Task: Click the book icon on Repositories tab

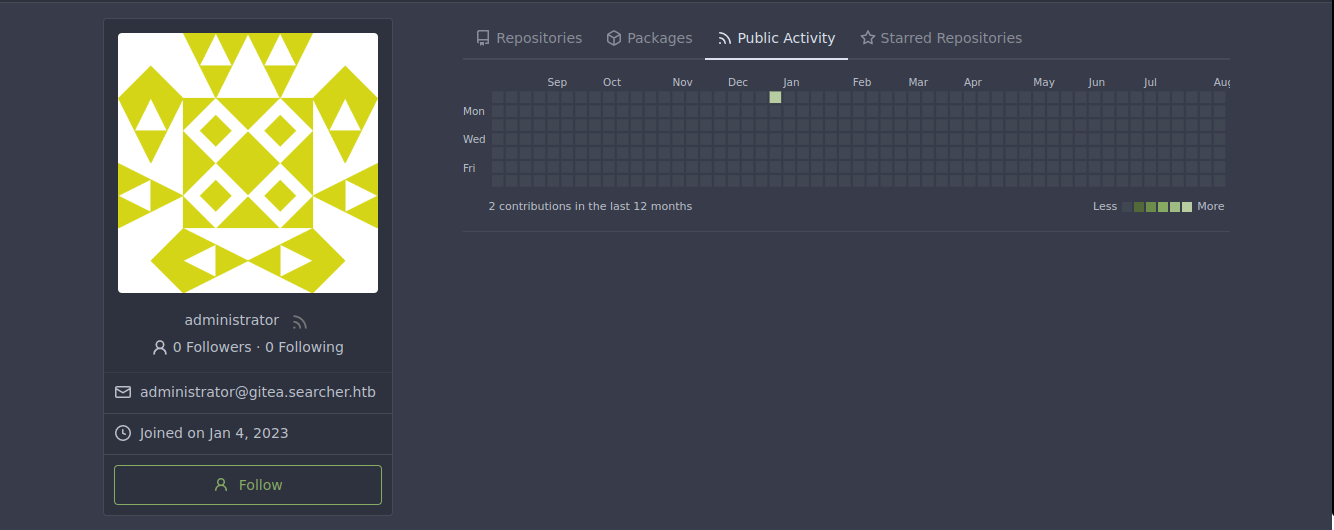Action: 483,38
